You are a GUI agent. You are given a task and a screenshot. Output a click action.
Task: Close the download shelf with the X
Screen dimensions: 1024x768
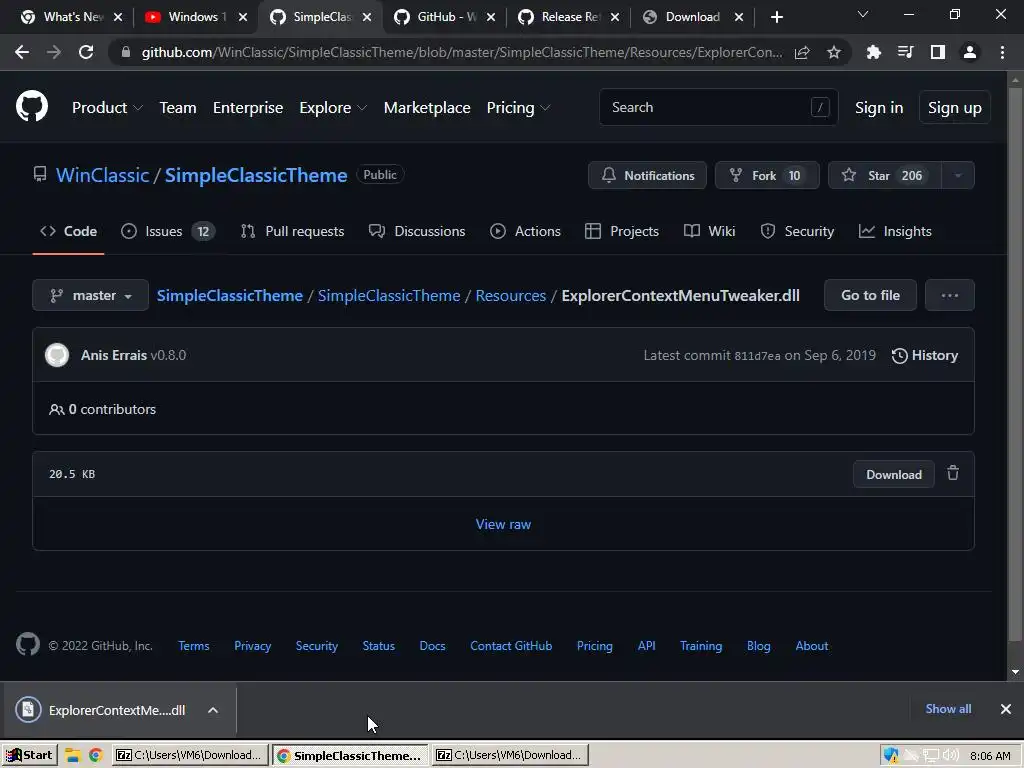(x=1006, y=709)
